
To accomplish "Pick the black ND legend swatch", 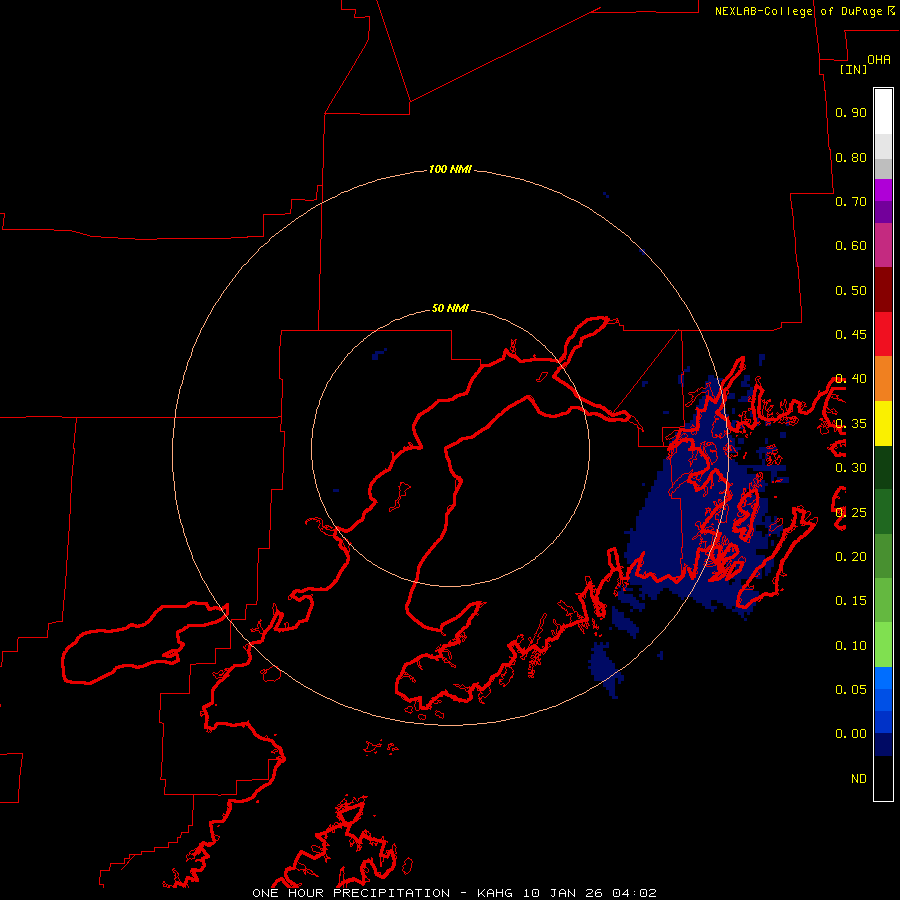I will coord(883,778).
